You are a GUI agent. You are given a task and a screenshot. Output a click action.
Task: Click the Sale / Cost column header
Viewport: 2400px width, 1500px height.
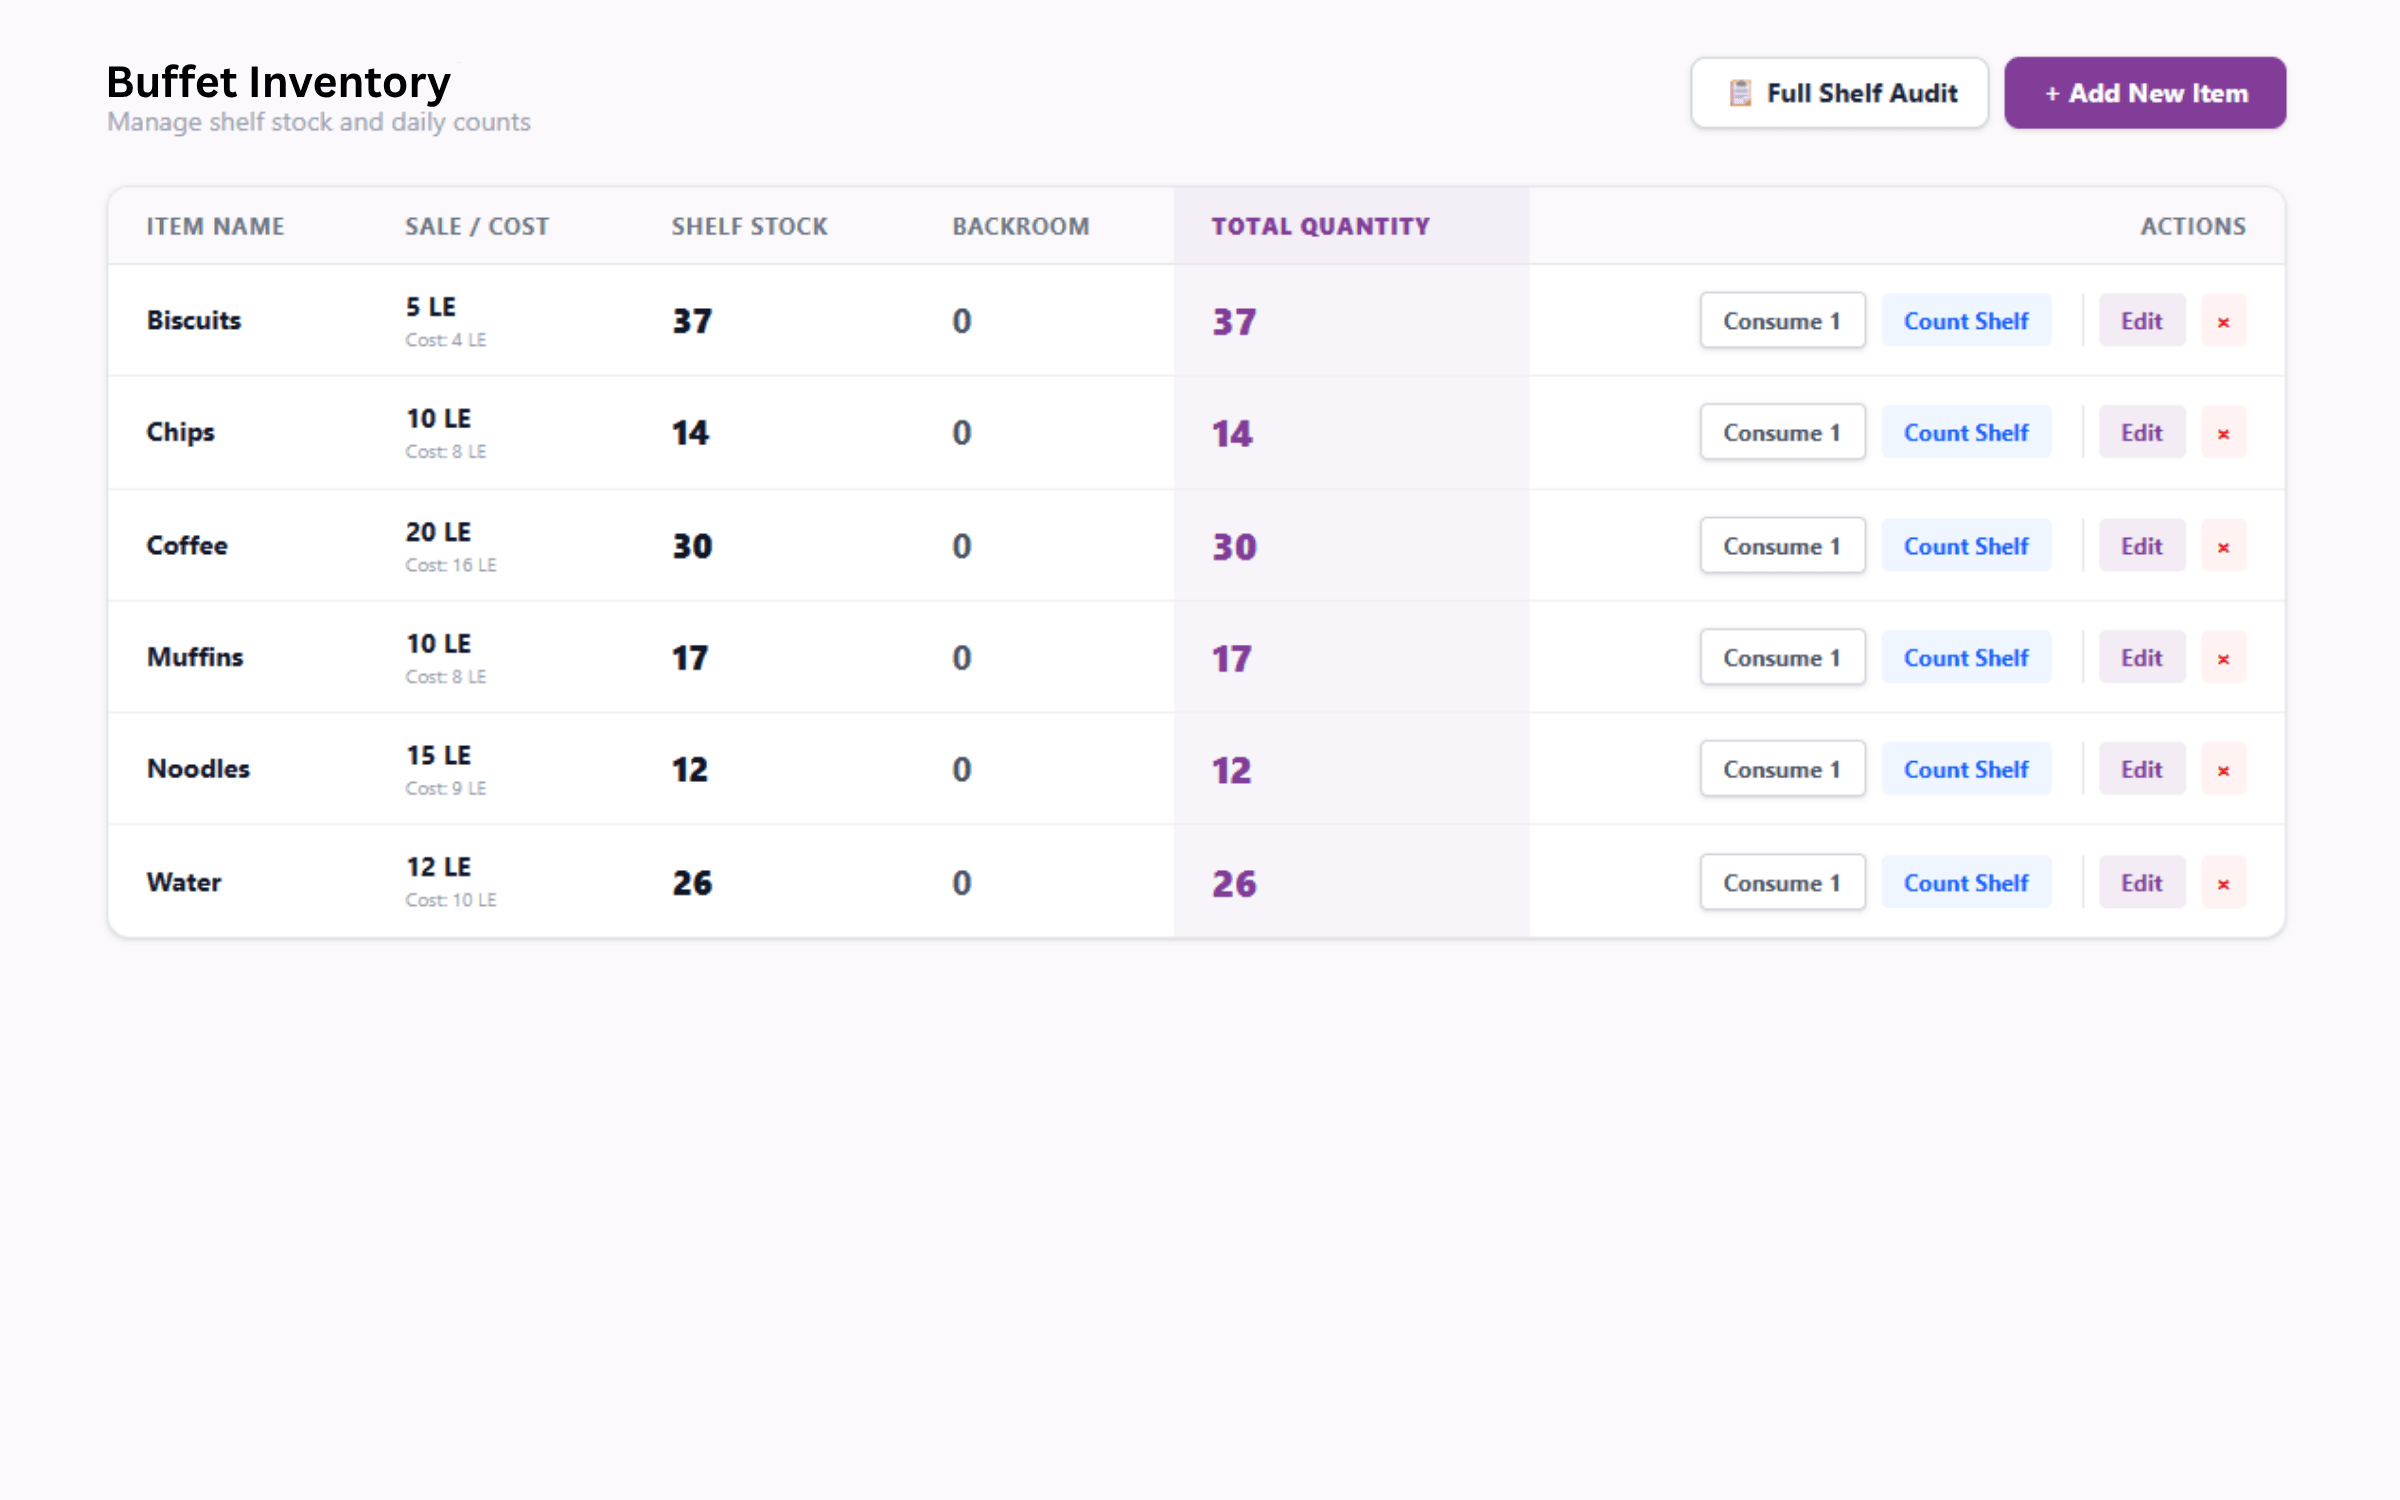(x=477, y=227)
